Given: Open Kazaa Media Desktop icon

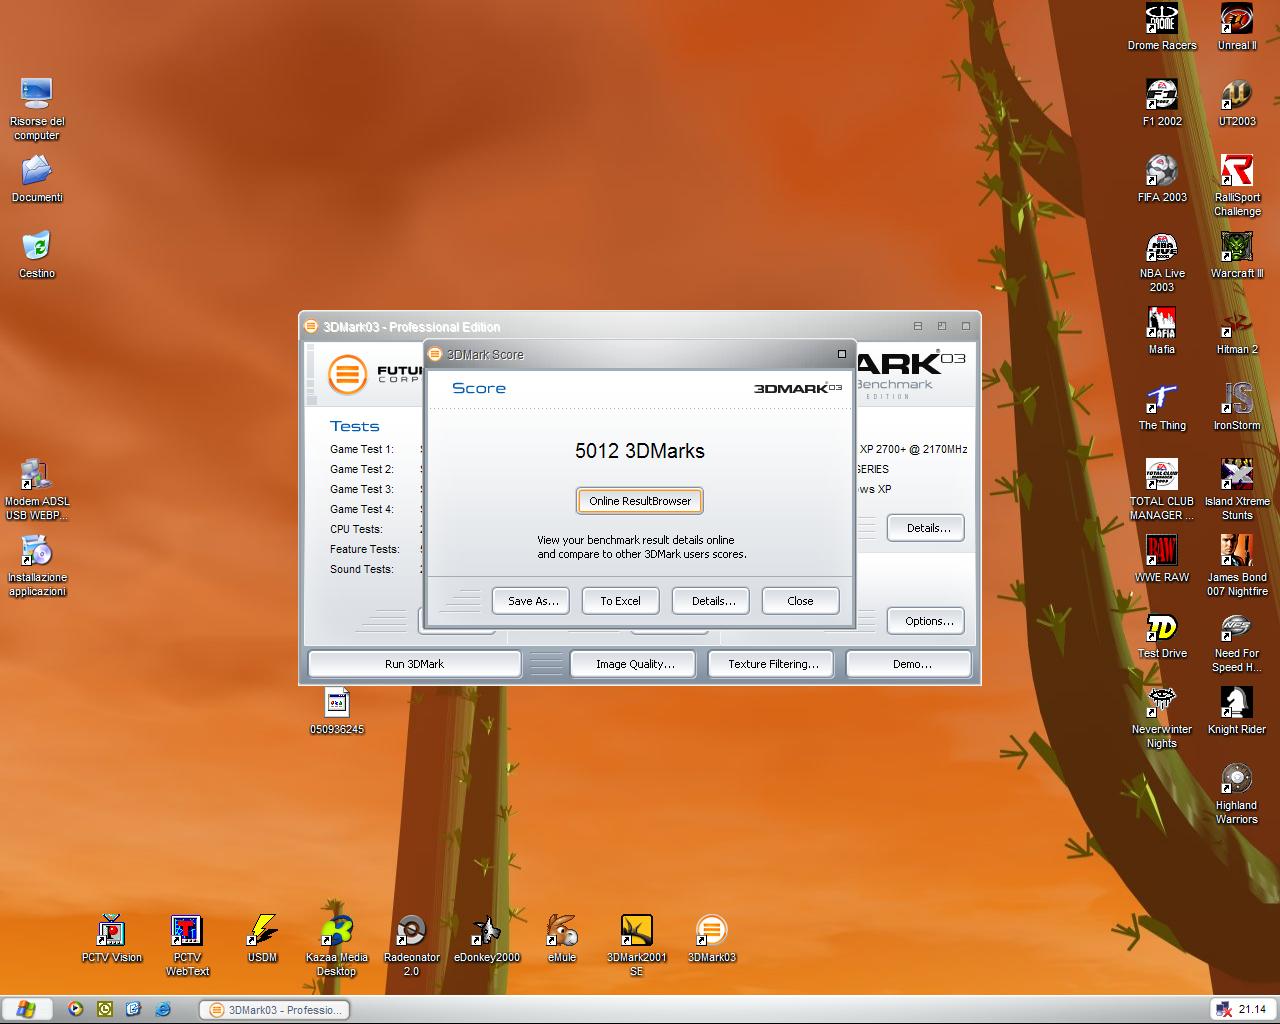Looking at the screenshot, I should 337,946.
